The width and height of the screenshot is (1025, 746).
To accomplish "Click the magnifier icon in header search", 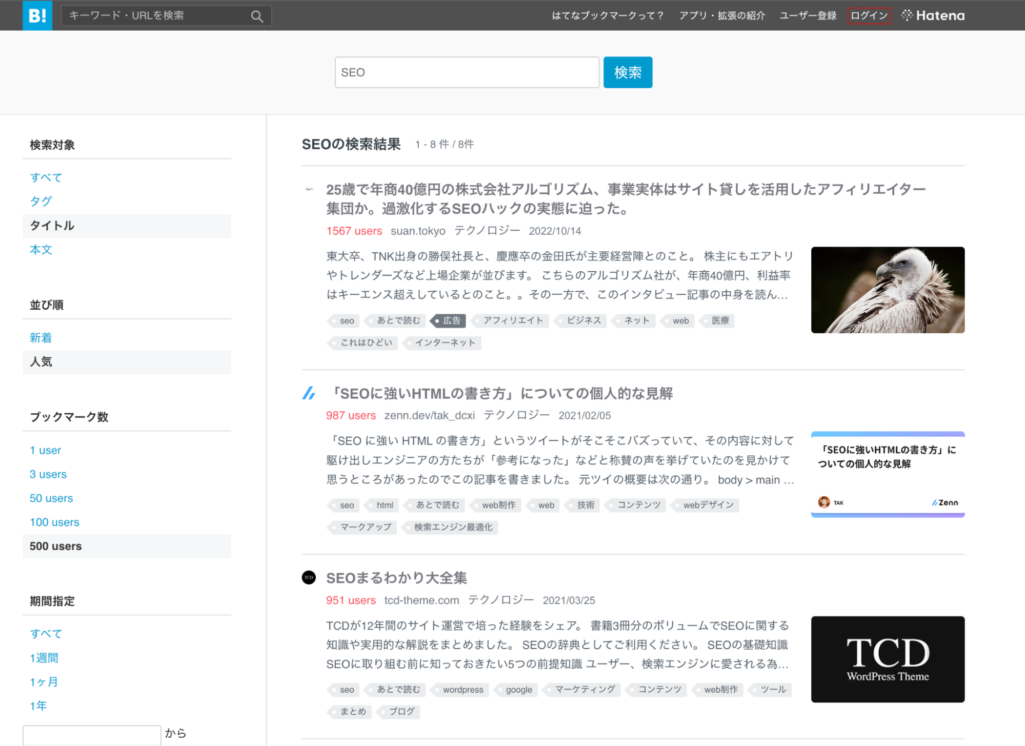I will click(257, 16).
